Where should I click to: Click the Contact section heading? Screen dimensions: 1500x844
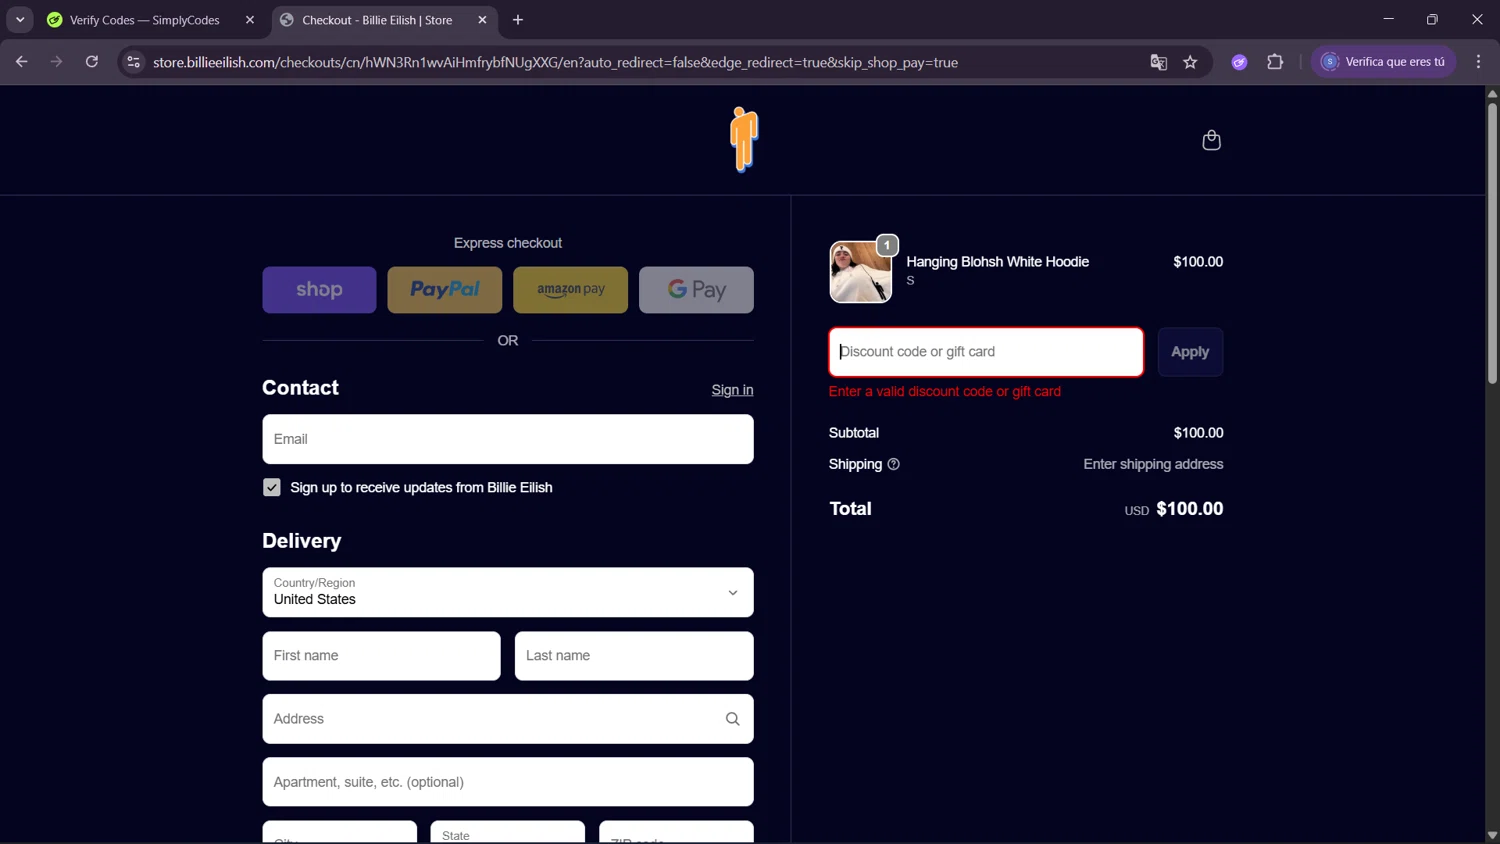click(300, 388)
